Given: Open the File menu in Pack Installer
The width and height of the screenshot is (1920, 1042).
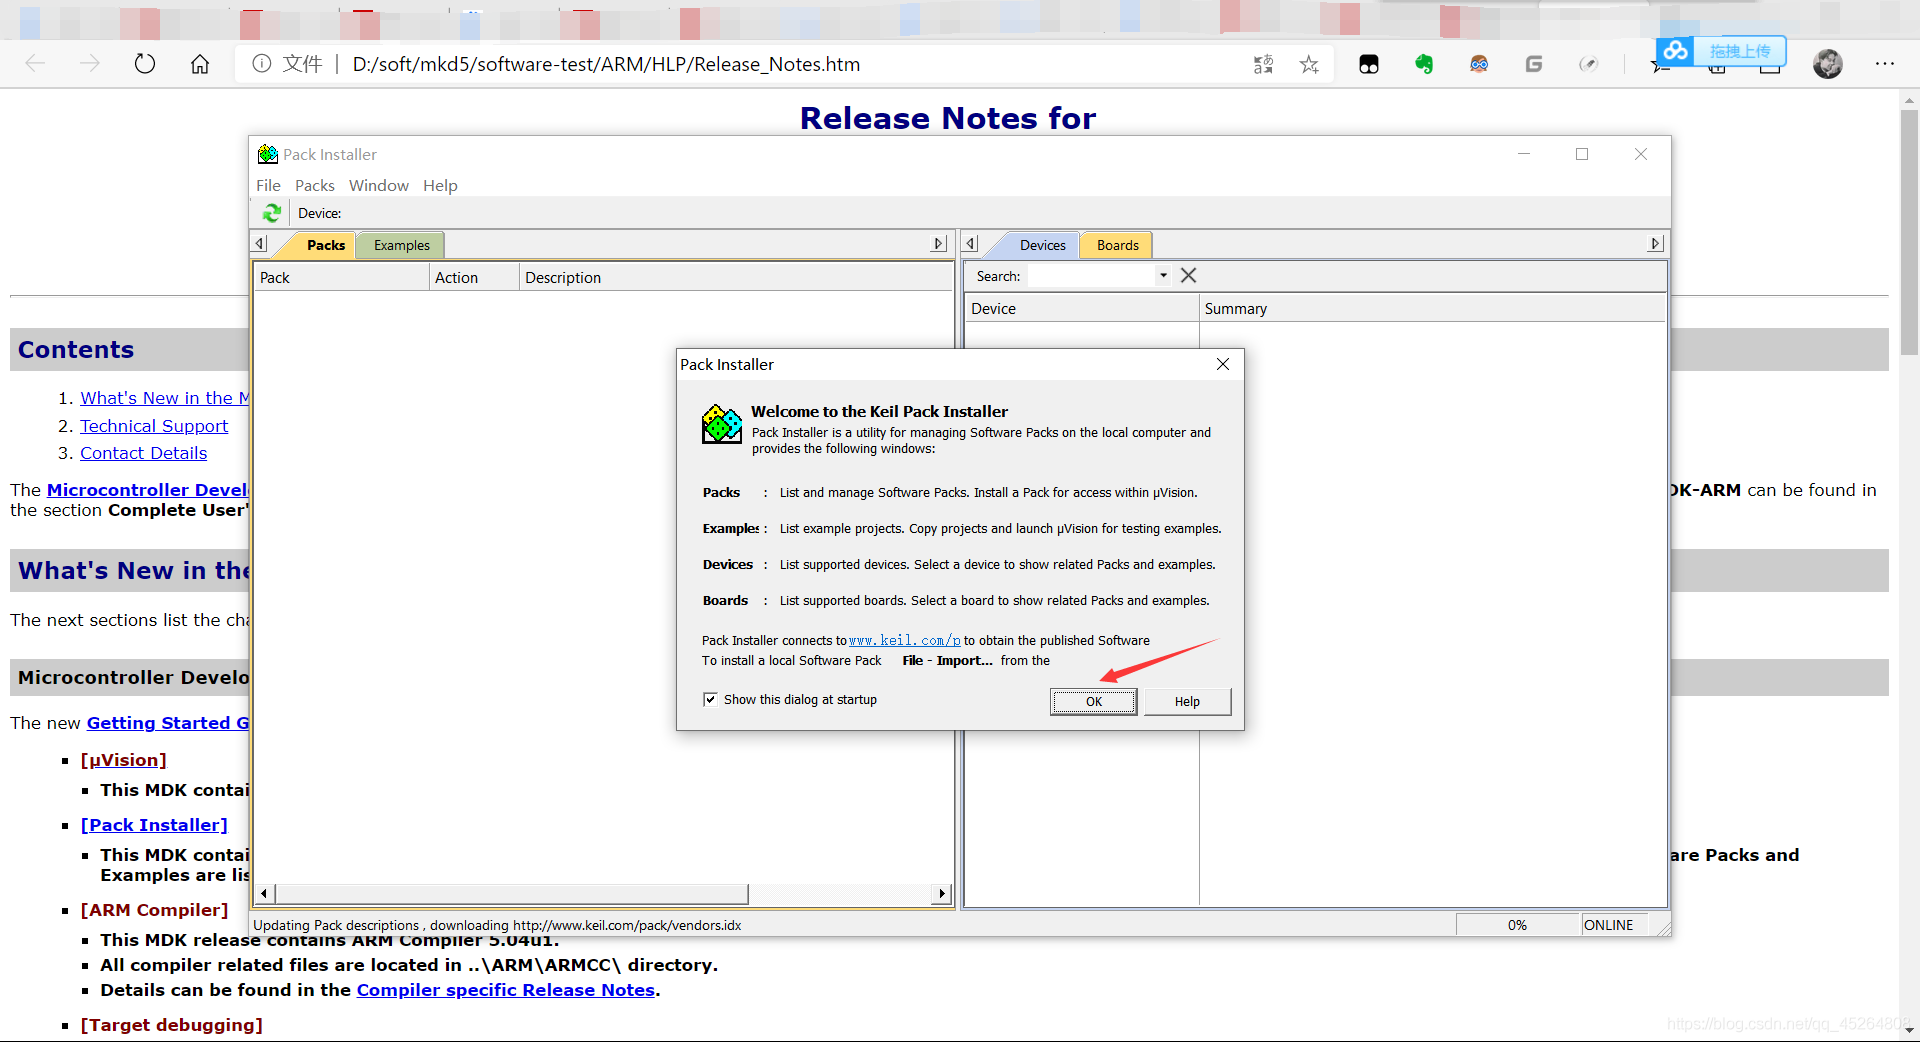Looking at the screenshot, I should (268, 185).
